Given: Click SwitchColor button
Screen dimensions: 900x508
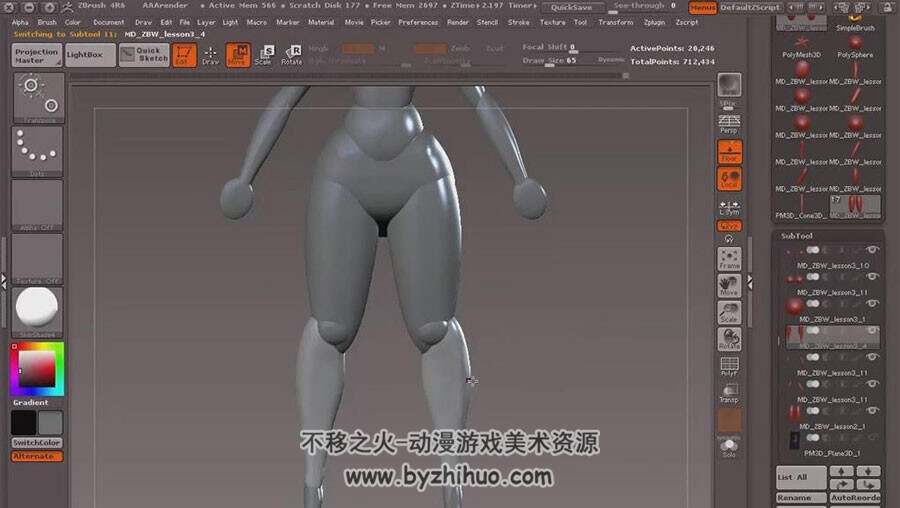Looking at the screenshot, I should [x=37, y=443].
